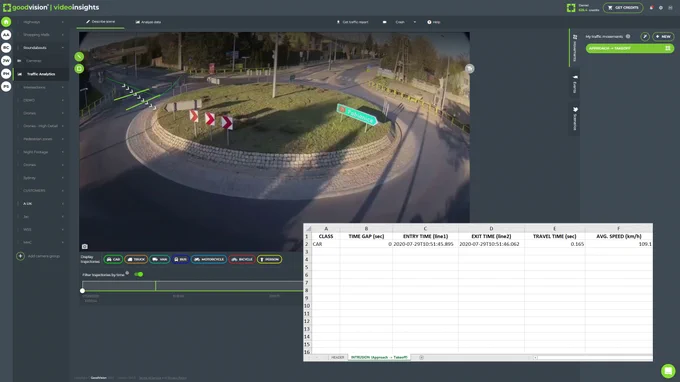Click the logout icon in header
680x382 pixels.
[x=670, y=7]
